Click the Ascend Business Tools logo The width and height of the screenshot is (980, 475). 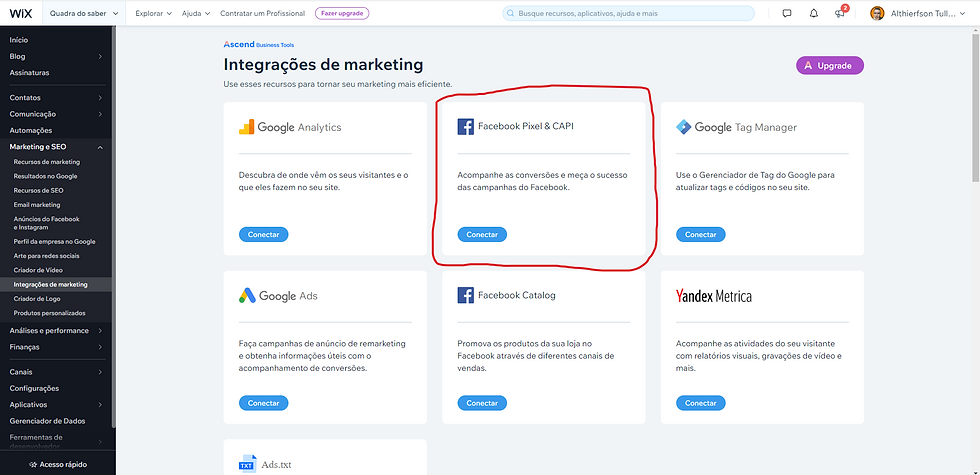pyautogui.click(x=259, y=44)
